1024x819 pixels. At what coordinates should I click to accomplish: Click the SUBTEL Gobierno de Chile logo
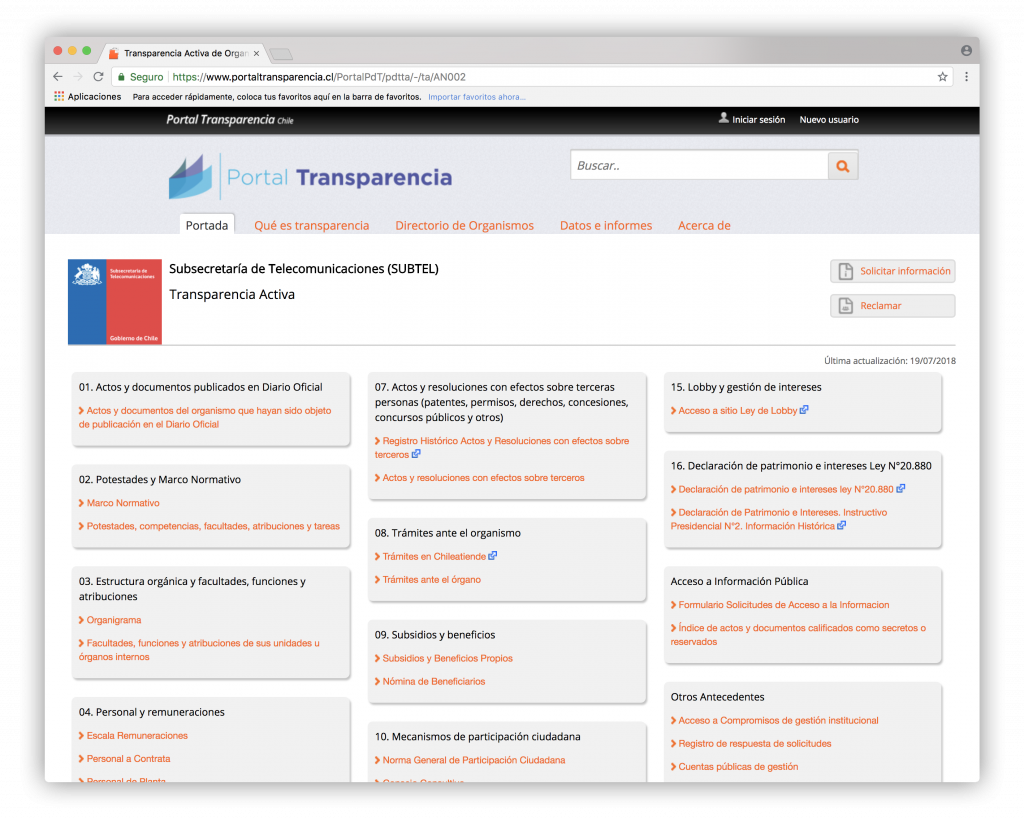tap(115, 302)
